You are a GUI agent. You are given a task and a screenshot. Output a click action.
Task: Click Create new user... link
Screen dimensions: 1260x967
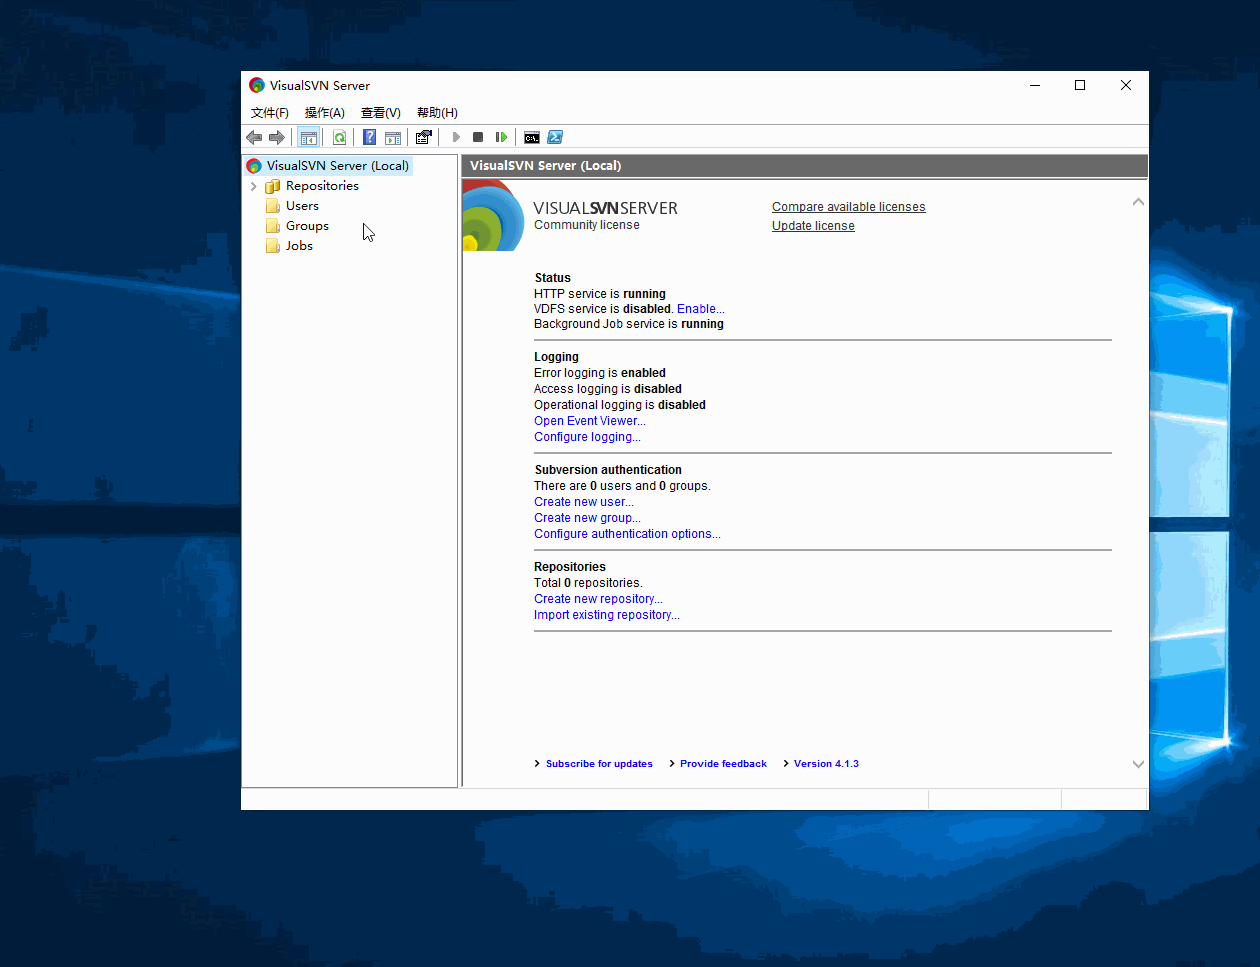584,502
